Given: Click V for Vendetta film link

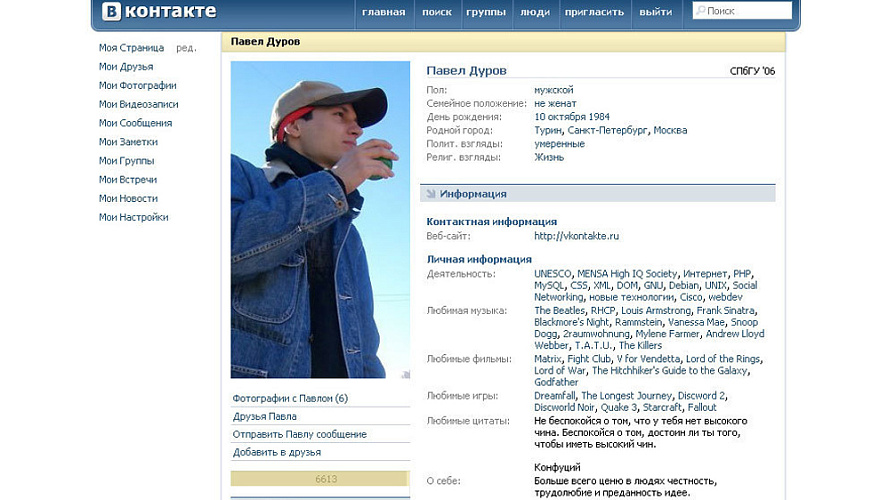Looking at the screenshot, I should click(648, 359).
